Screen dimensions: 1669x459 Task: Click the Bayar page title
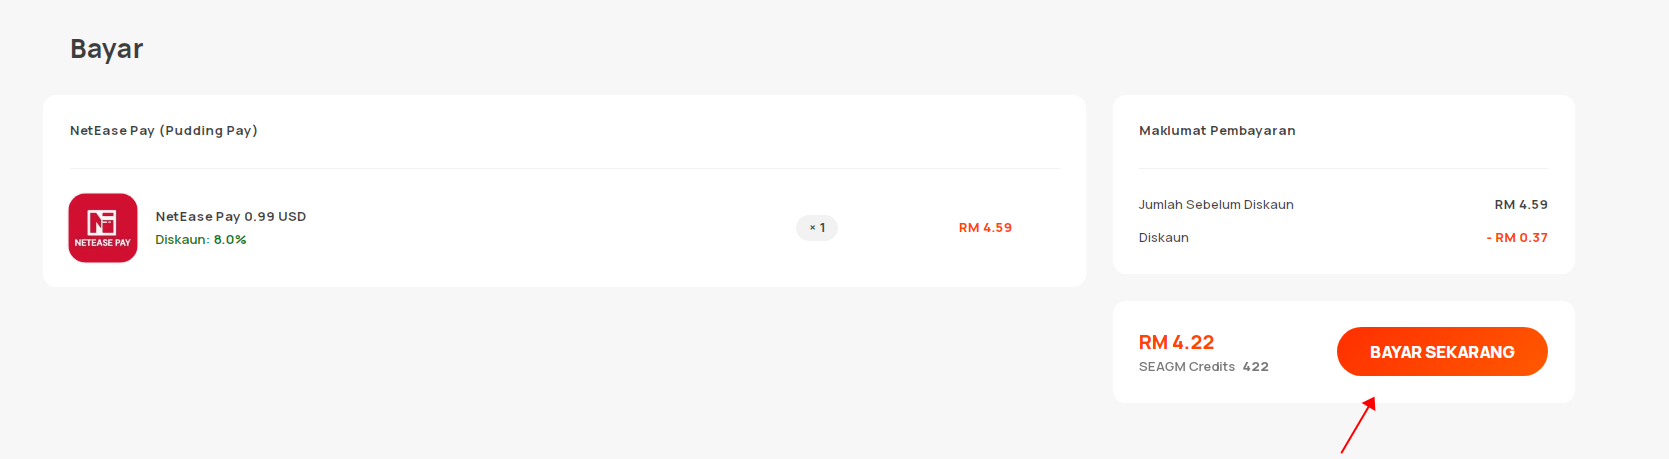(107, 49)
